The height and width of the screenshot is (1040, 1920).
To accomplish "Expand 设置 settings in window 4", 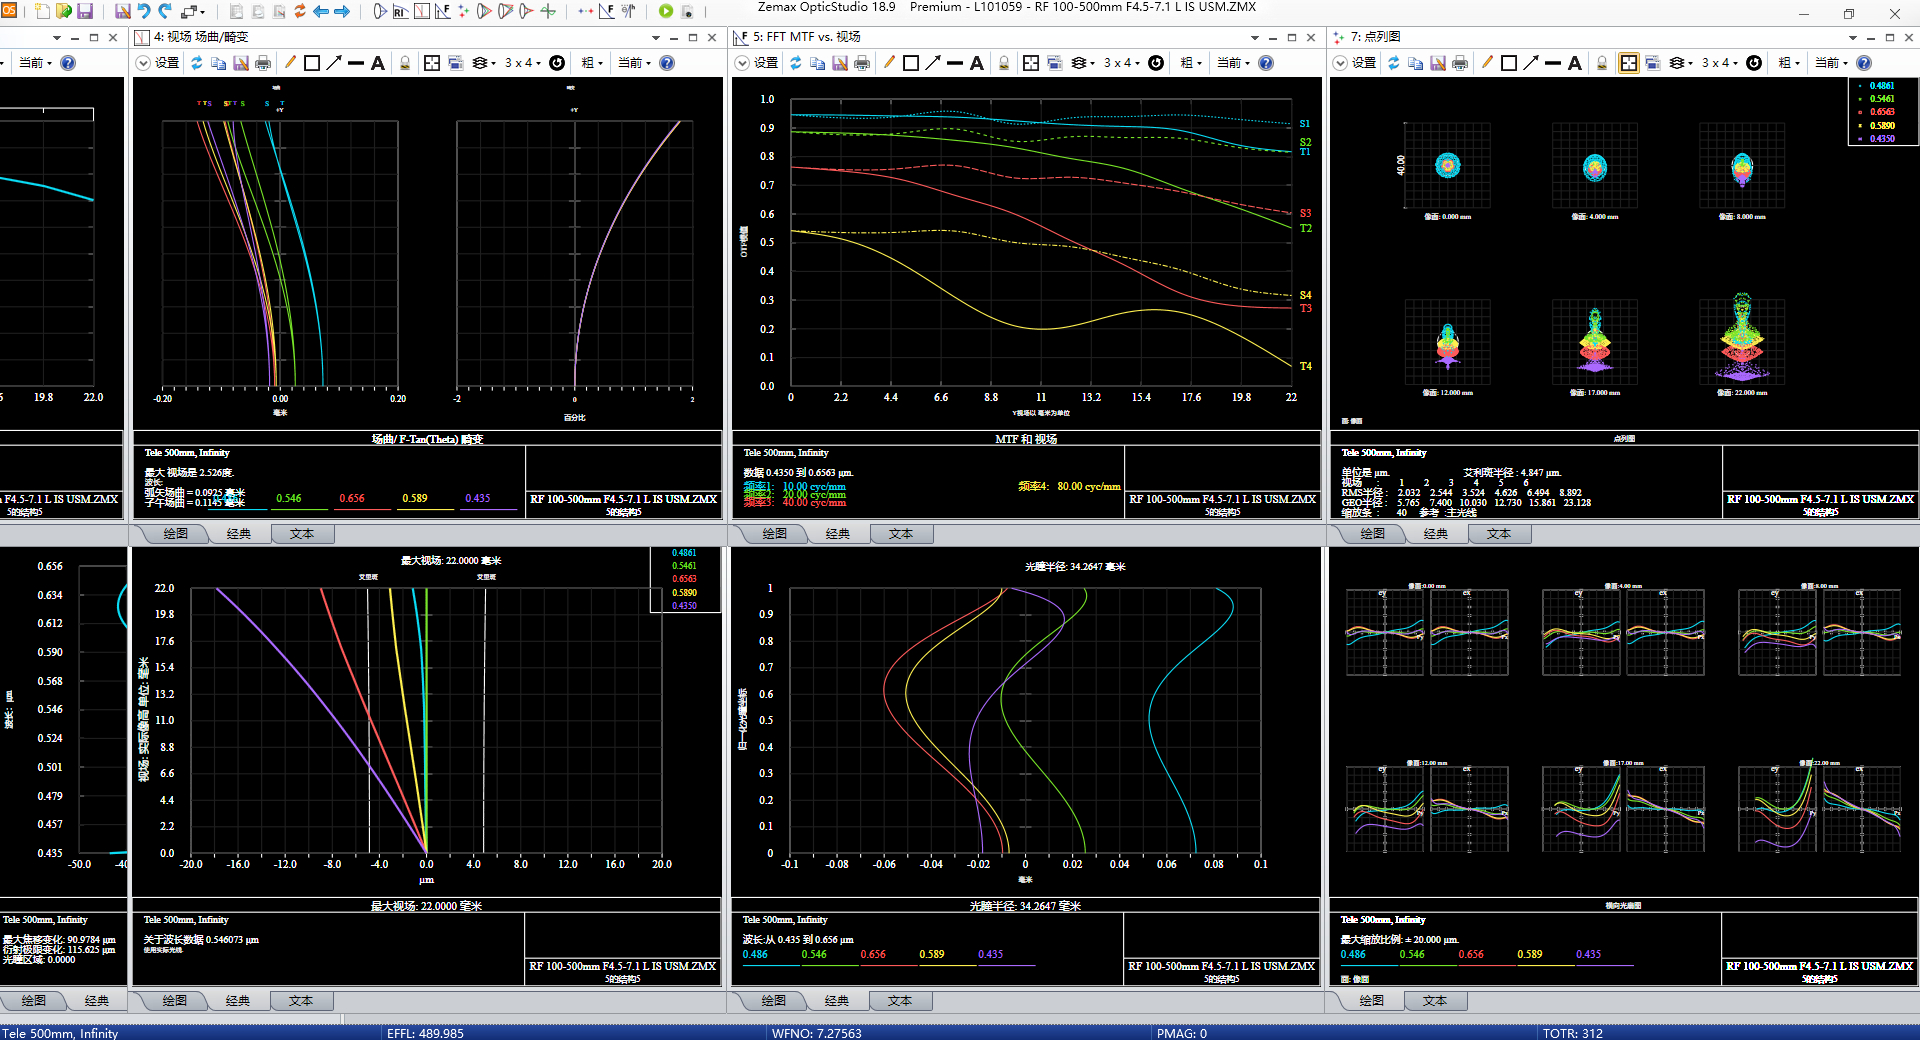I will tap(158, 63).
